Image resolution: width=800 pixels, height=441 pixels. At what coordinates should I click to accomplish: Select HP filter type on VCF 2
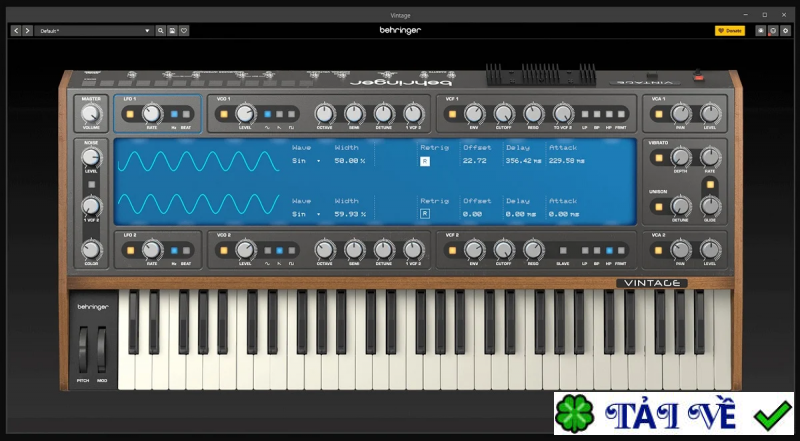pyautogui.click(x=609, y=251)
